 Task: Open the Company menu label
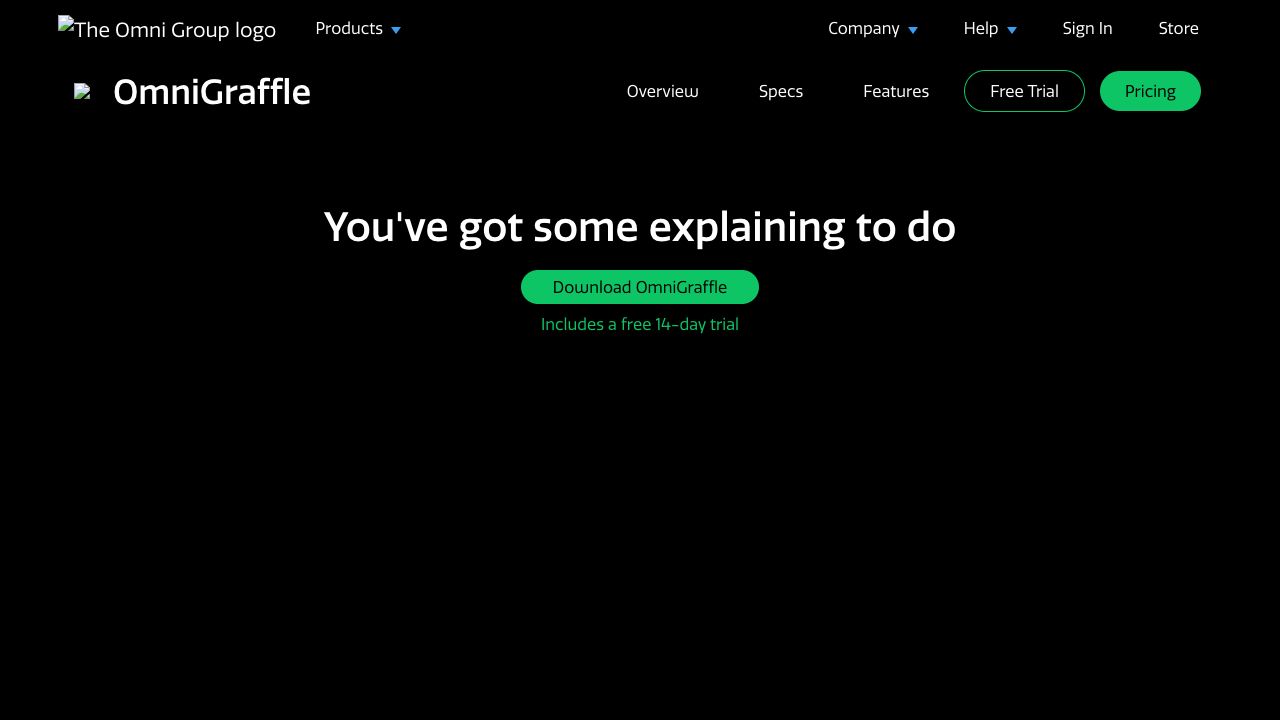[863, 29]
